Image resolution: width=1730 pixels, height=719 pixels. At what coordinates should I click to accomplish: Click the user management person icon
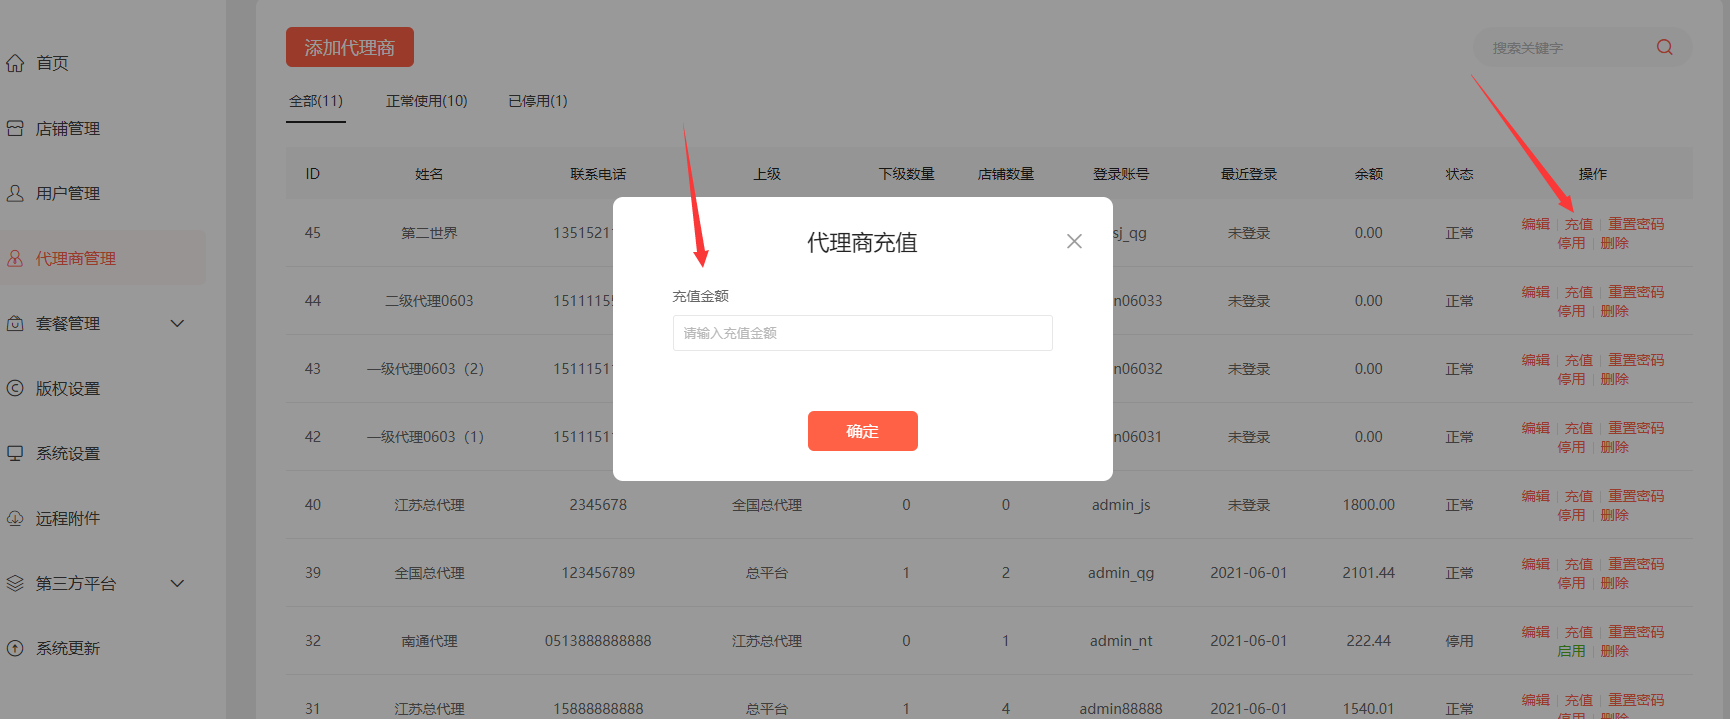(15, 193)
